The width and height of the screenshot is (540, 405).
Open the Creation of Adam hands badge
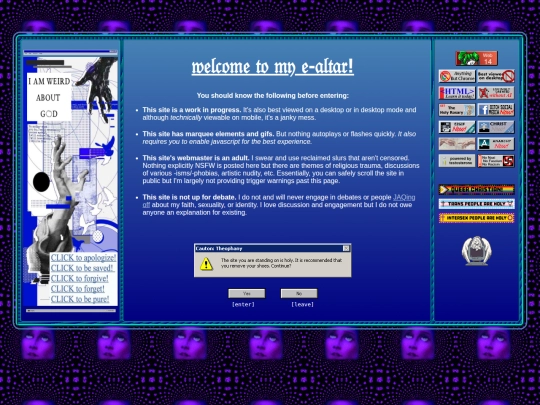tap(457, 144)
